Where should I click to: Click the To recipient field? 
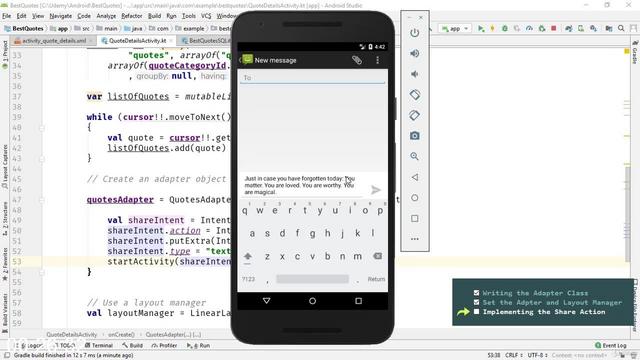tap(312, 78)
